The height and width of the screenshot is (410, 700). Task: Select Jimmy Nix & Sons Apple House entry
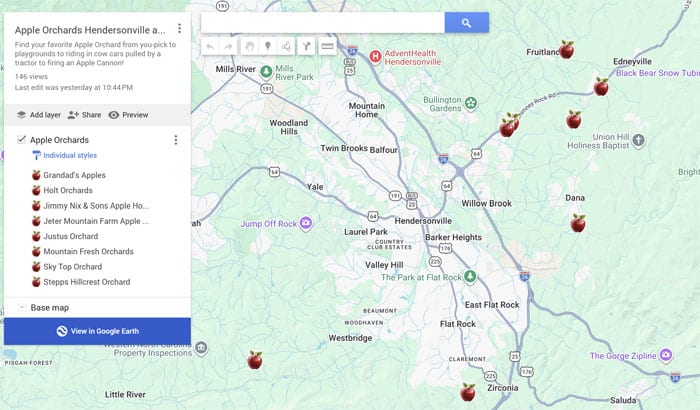click(x=96, y=206)
